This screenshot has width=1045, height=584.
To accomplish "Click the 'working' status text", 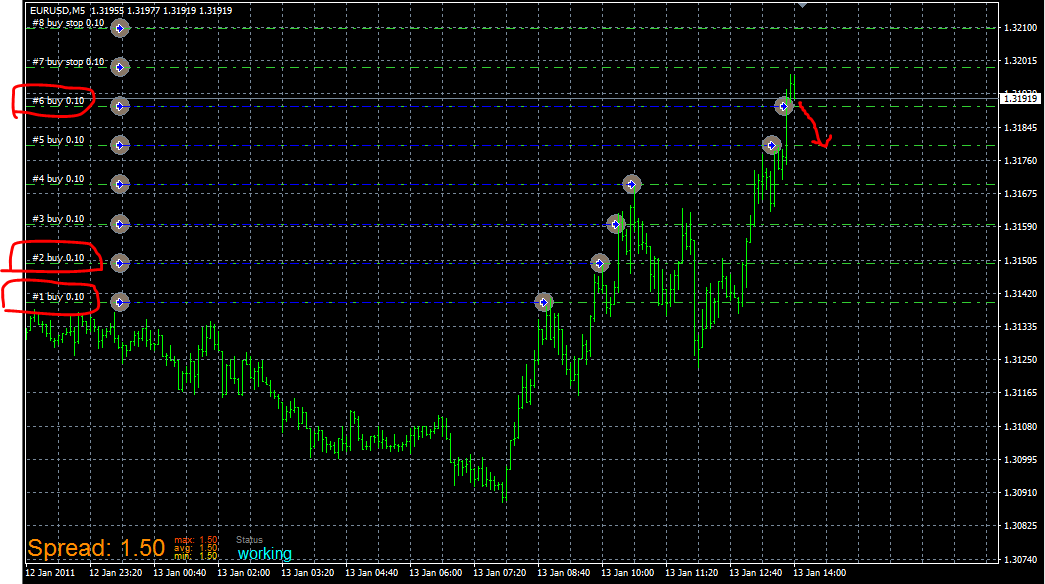I will pos(265,554).
